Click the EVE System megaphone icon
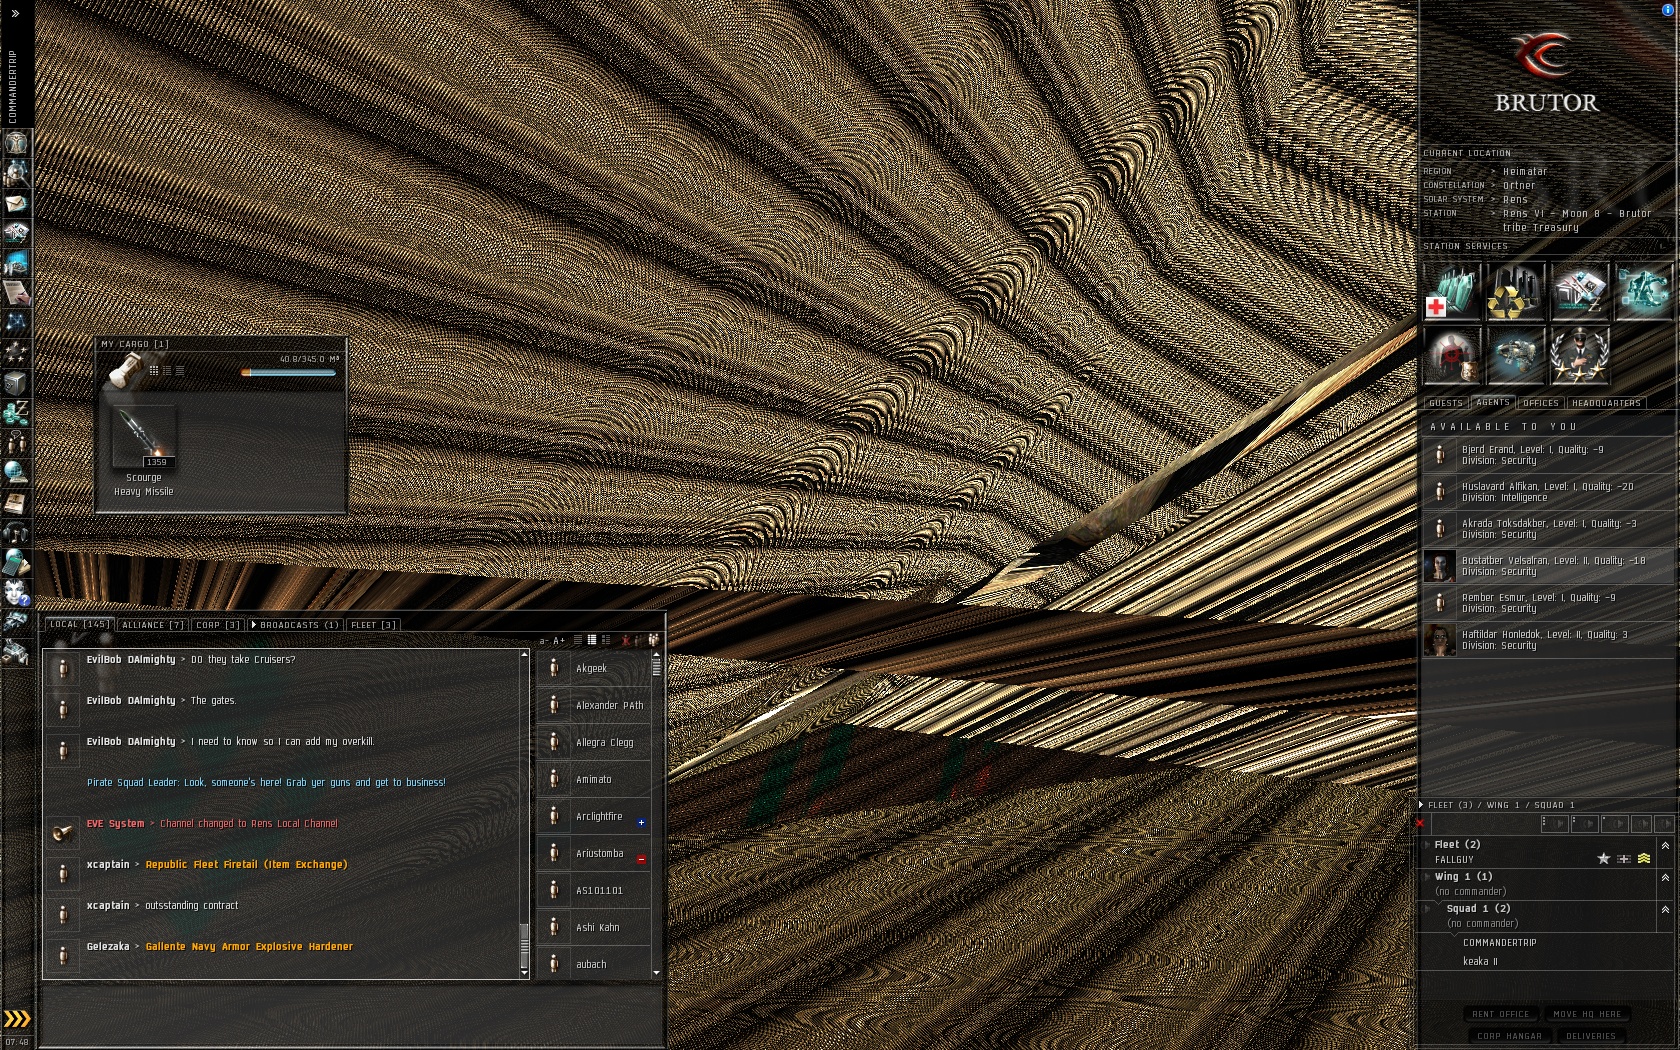 coord(63,831)
